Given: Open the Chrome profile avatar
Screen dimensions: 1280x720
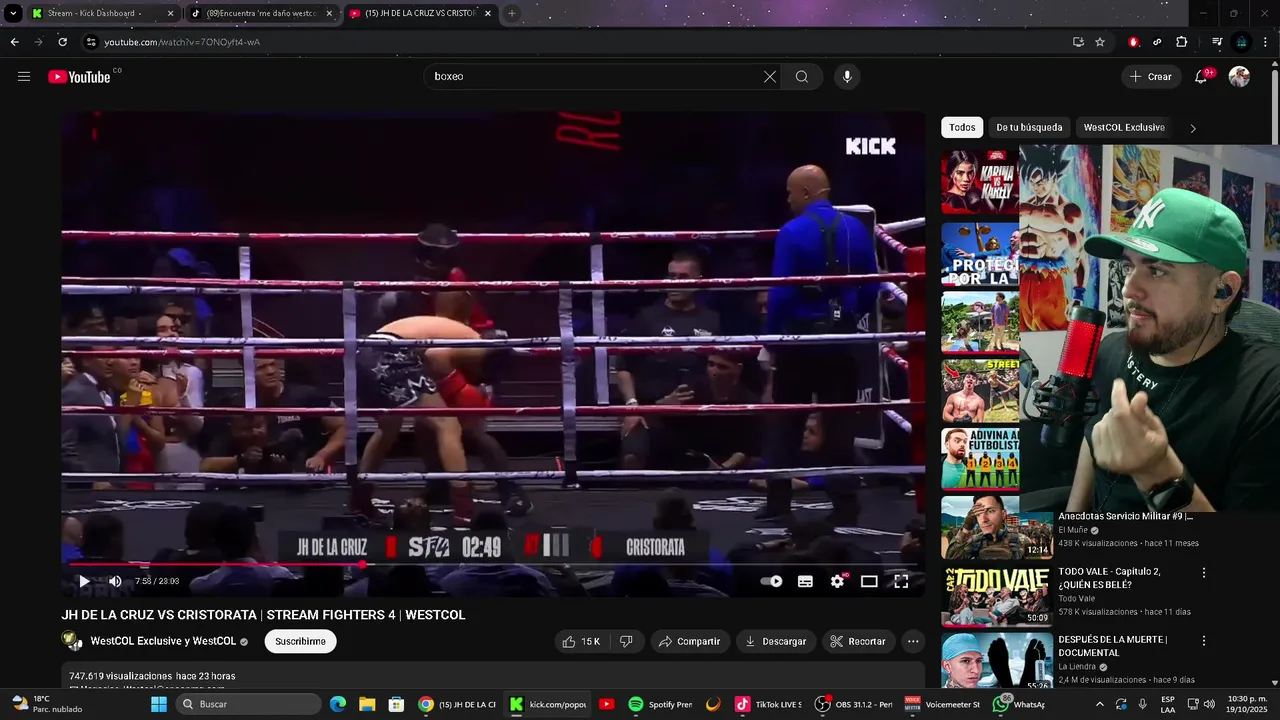Looking at the screenshot, I should [1241, 42].
